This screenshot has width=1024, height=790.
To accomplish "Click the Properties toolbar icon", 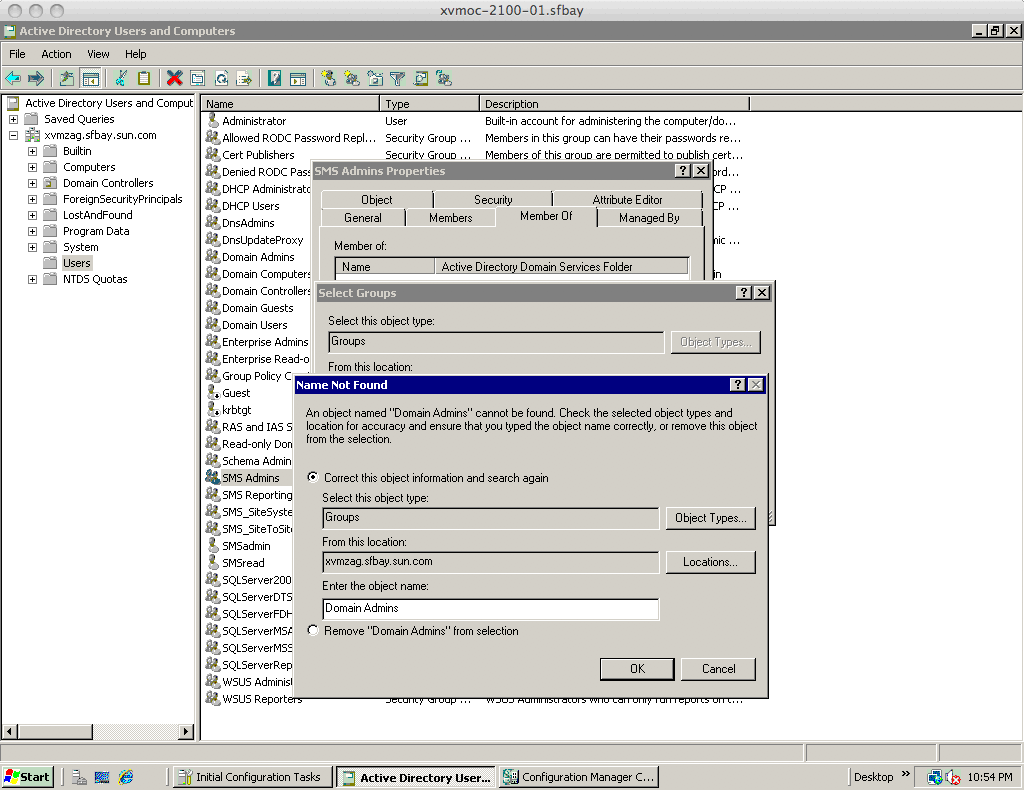I will [197, 79].
